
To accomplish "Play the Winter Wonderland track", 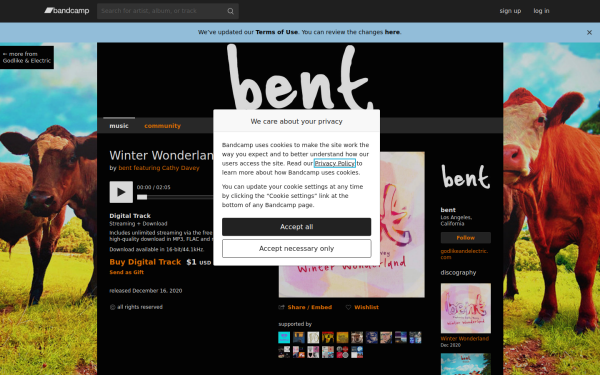I will [x=121, y=192].
